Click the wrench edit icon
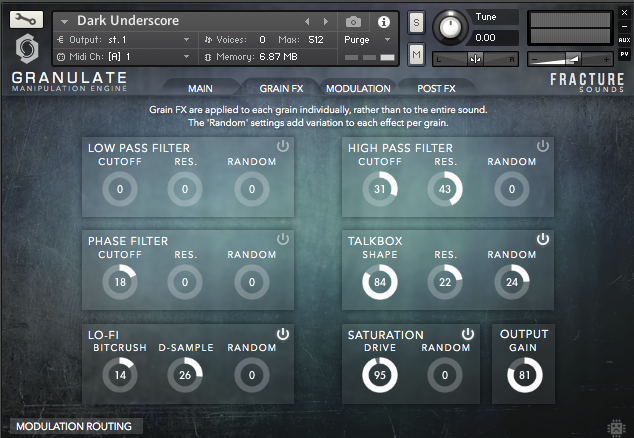This screenshot has width=634, height=438. [x=26, y=19]
